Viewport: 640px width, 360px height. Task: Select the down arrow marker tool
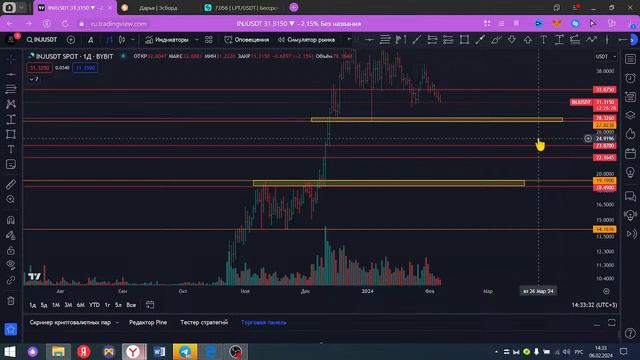coord(511,40)
